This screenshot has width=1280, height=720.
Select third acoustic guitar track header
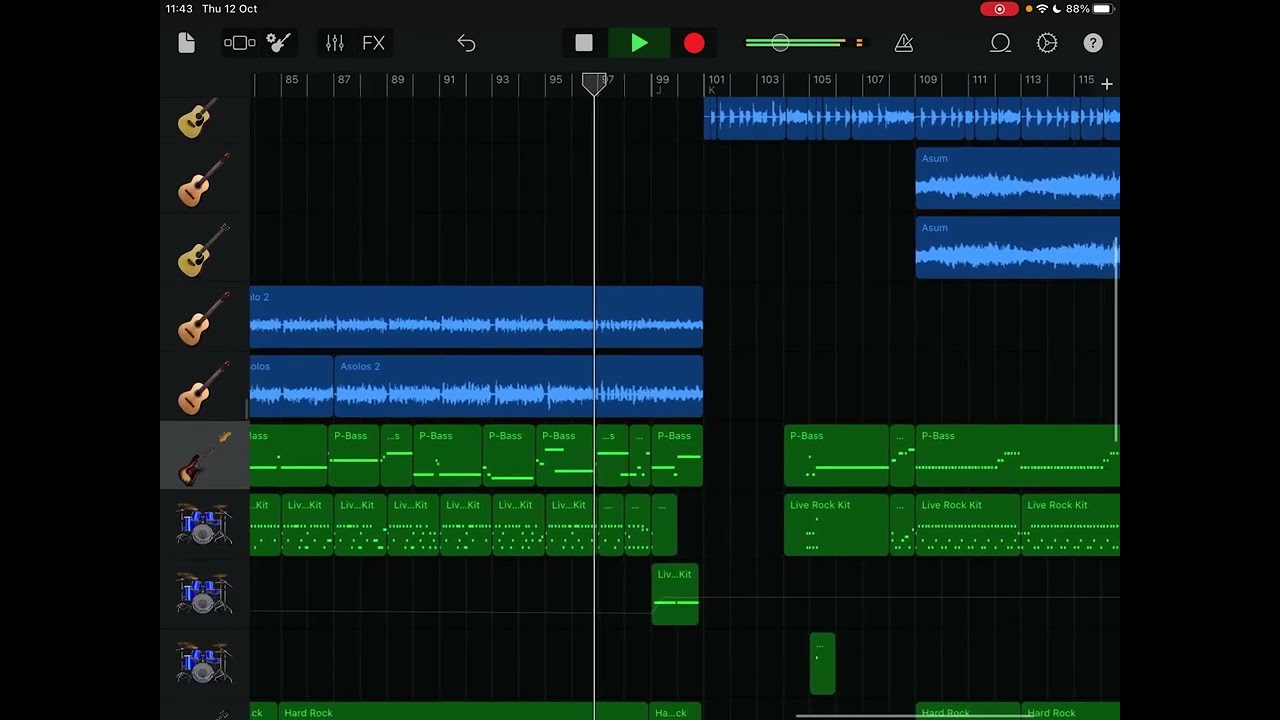[204, 248]
